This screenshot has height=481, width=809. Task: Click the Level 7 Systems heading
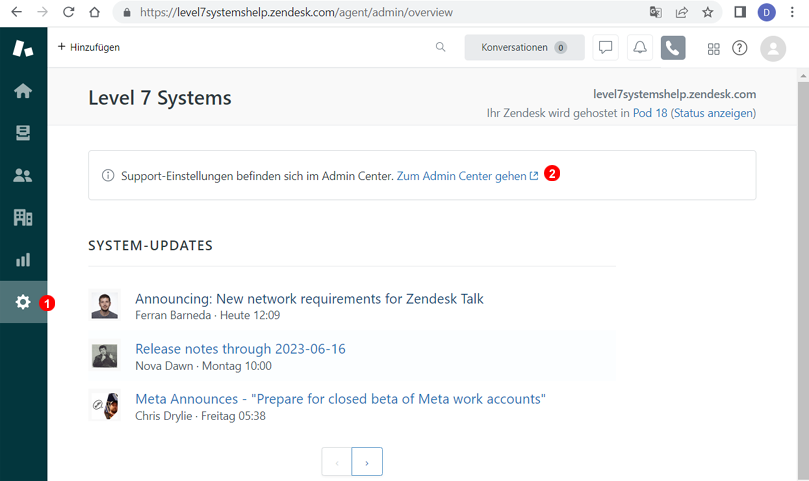[160, 98]
